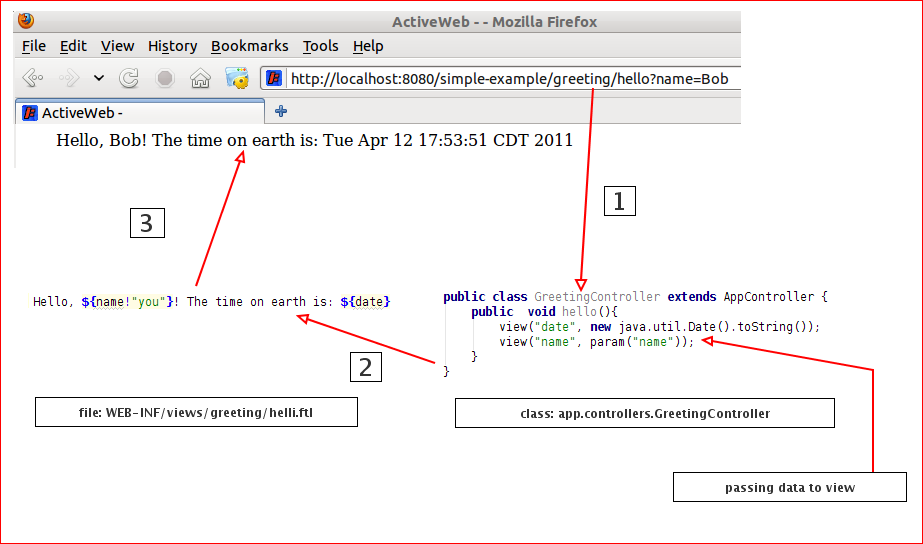Open the View menu
This screenshot has width=923, height=544.
coord(117,46)
